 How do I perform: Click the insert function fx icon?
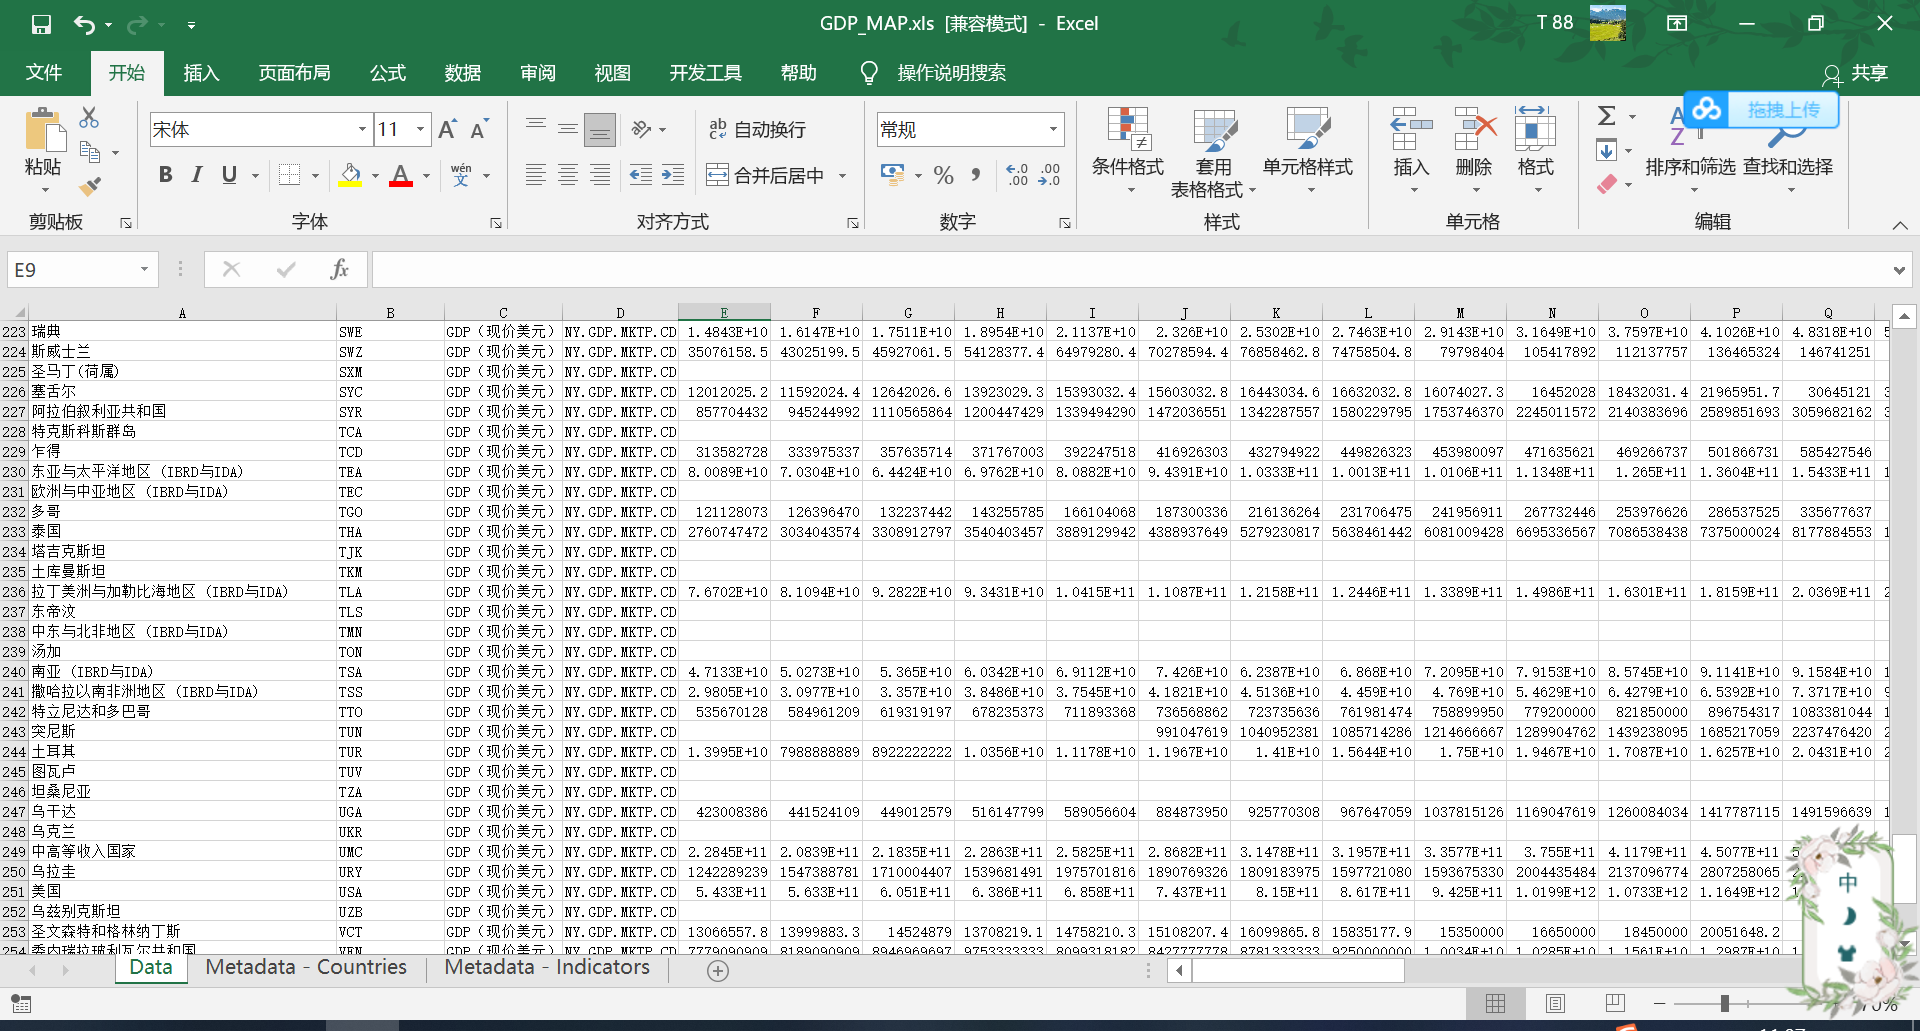[x=339, y=269]
